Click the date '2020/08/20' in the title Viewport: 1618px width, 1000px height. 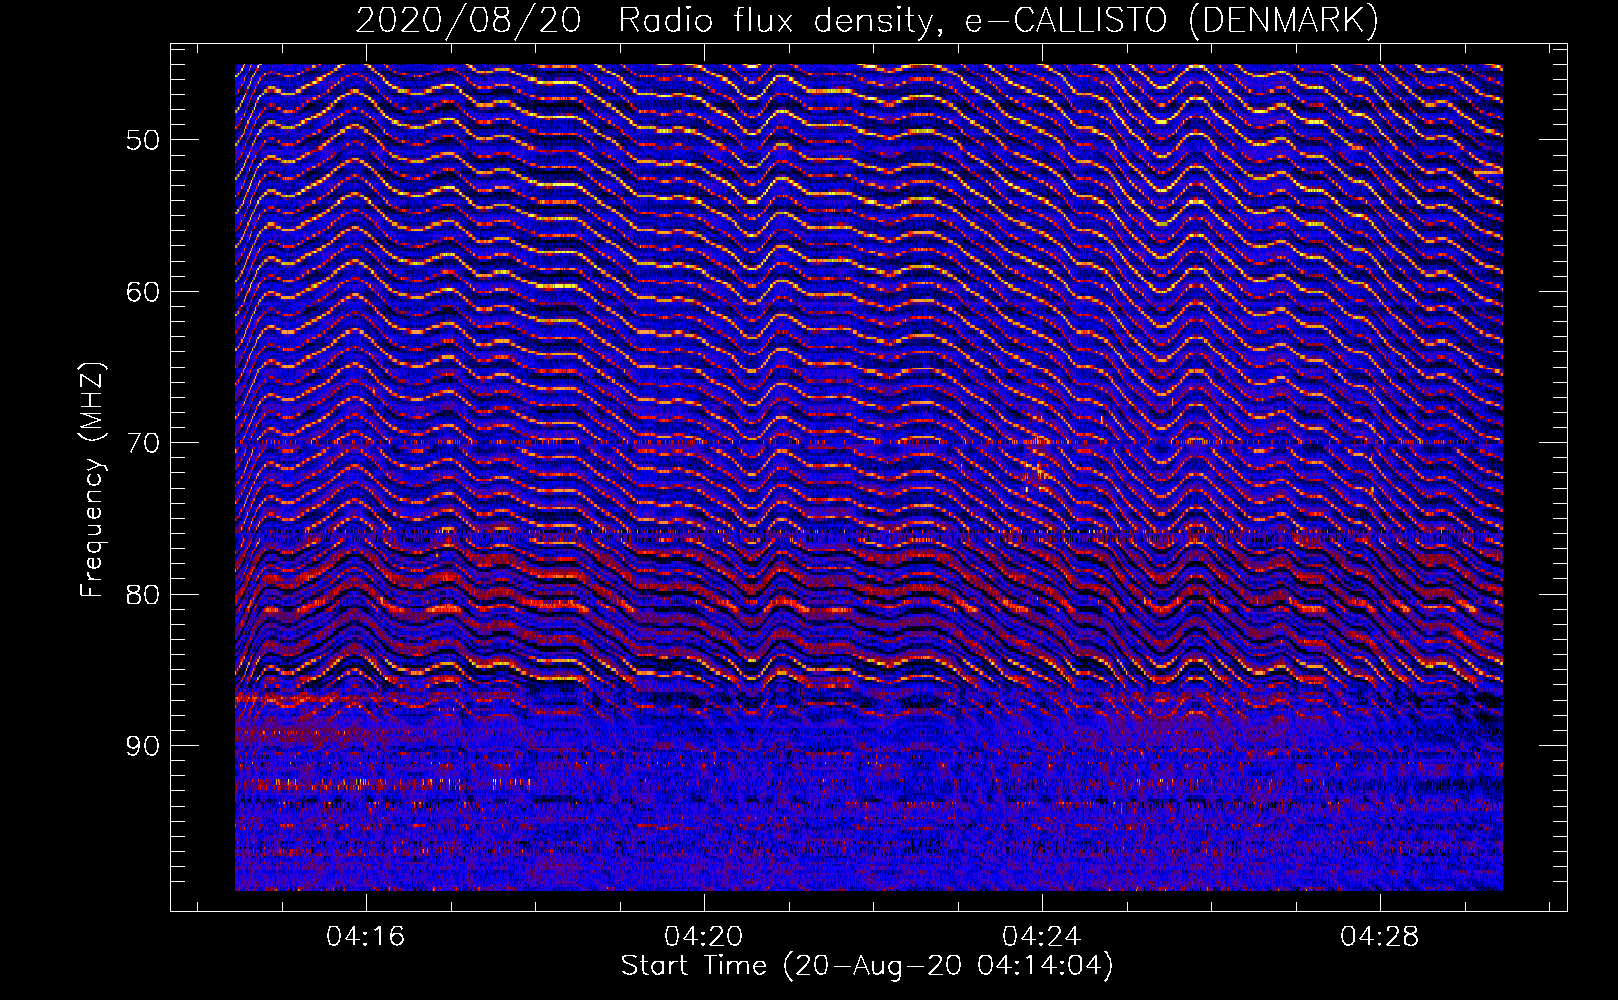[468, 20]
